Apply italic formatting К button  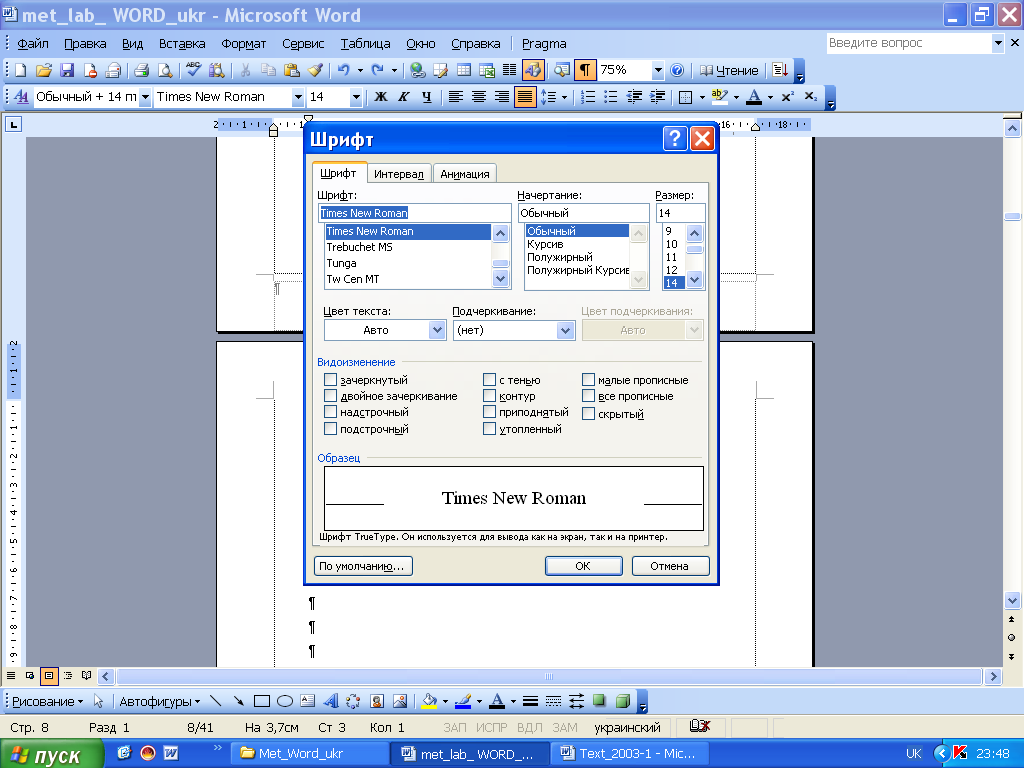404,97
